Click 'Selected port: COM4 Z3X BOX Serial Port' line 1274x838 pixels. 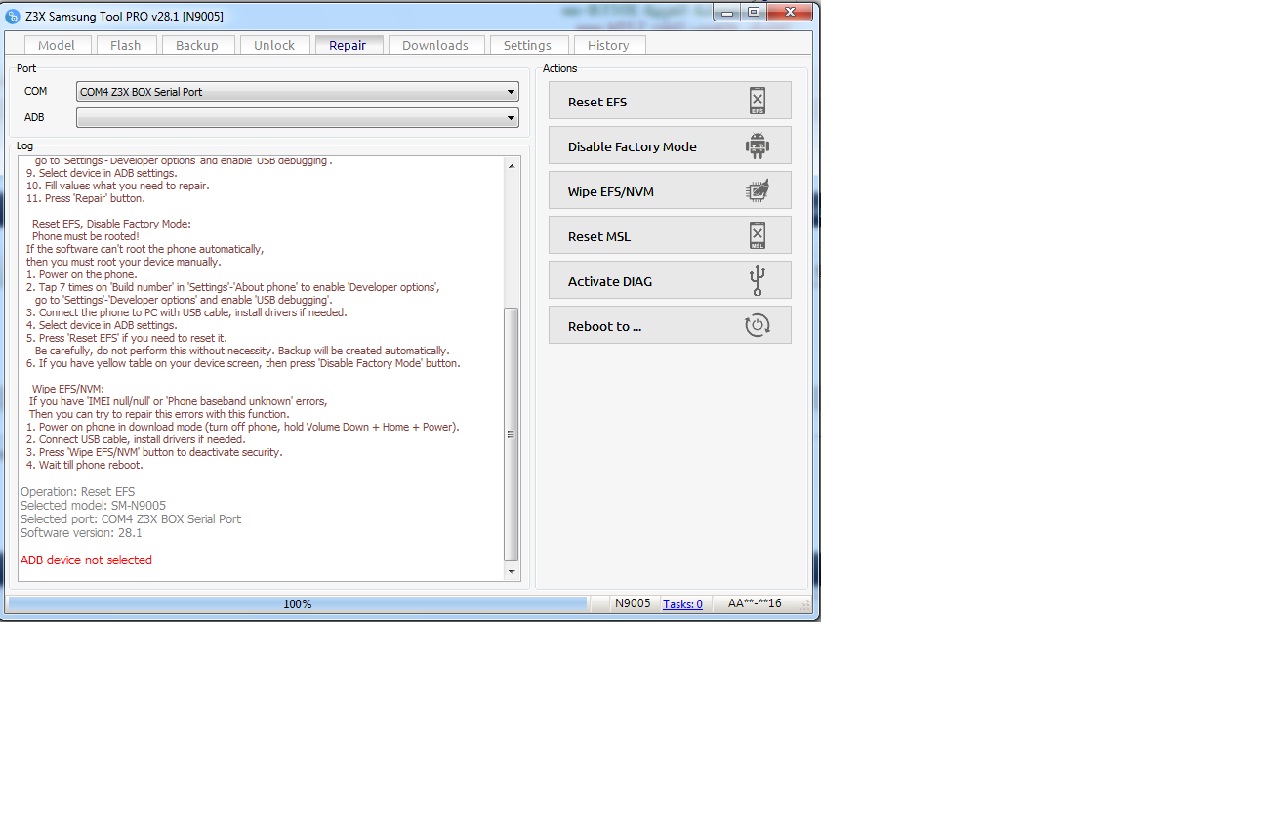pos(130,519)
